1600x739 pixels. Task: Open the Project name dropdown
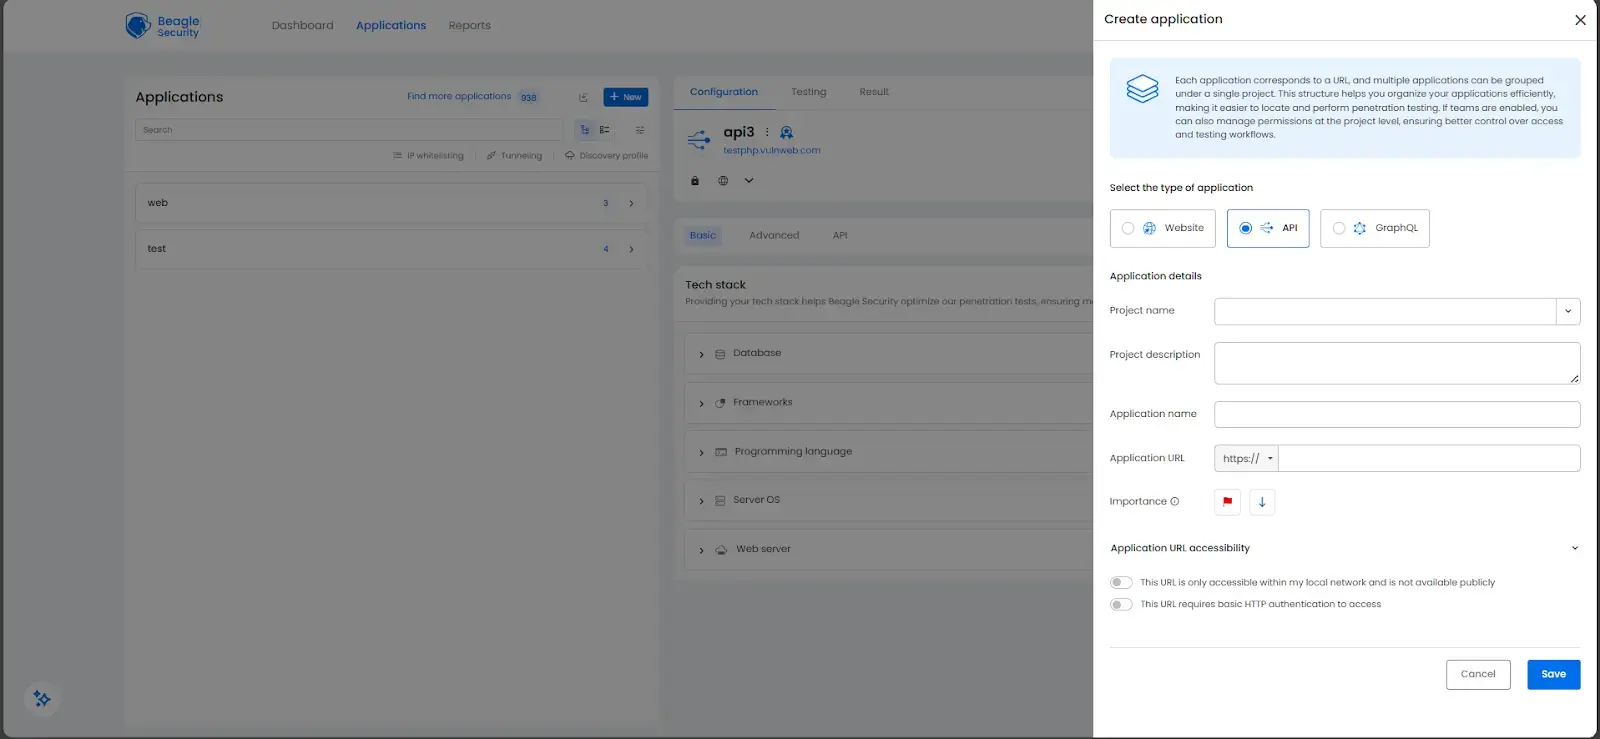pos(1567,312)
